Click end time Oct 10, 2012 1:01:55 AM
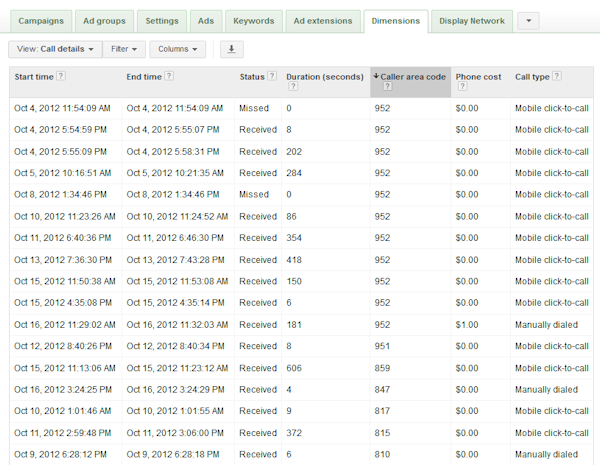The height and width of the screenshot is (465, 600). pyautogui.click(x=175, y=411)
